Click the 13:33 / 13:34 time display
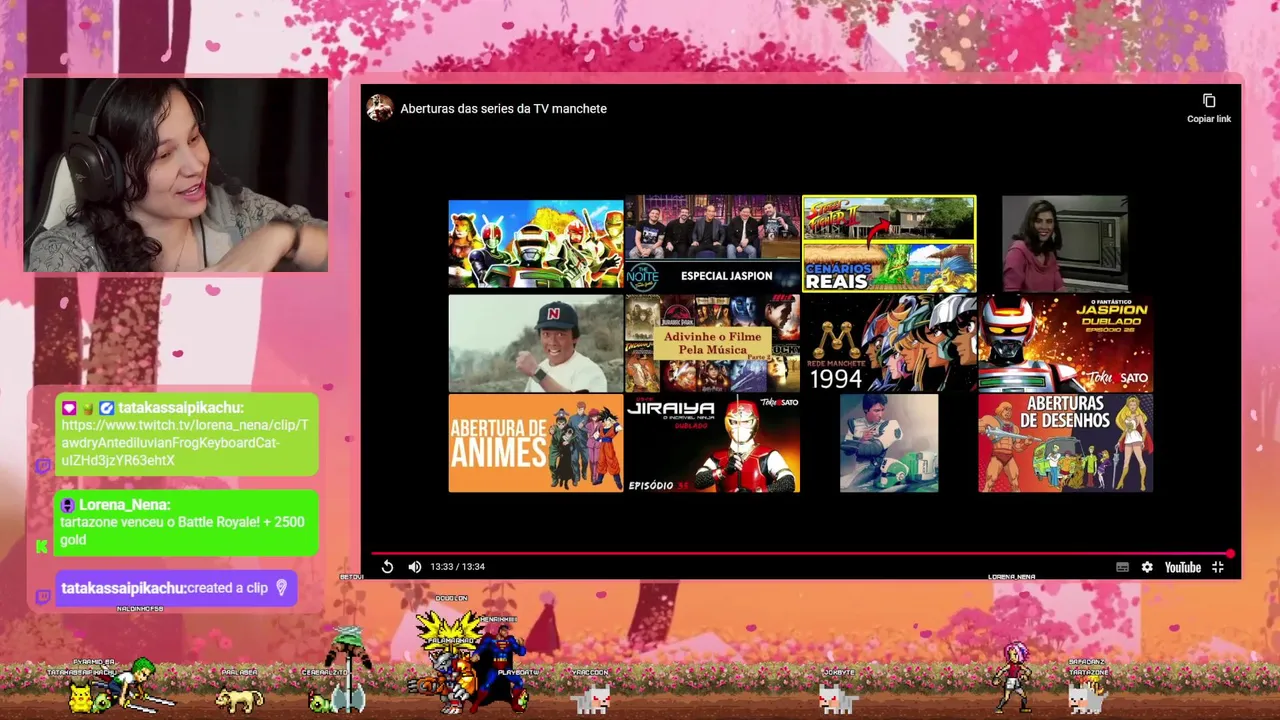The width and height of the screenshot is (1280, 720). (x=457, y=567)
